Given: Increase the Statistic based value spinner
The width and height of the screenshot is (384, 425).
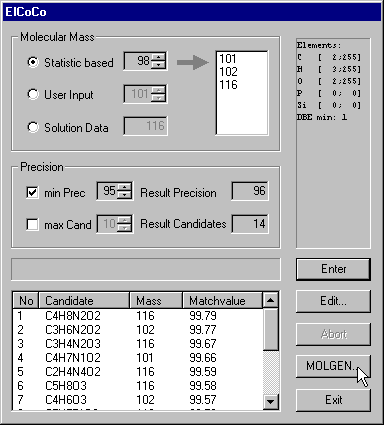Looking at the screenshot, I should click(x=158, y=57).
